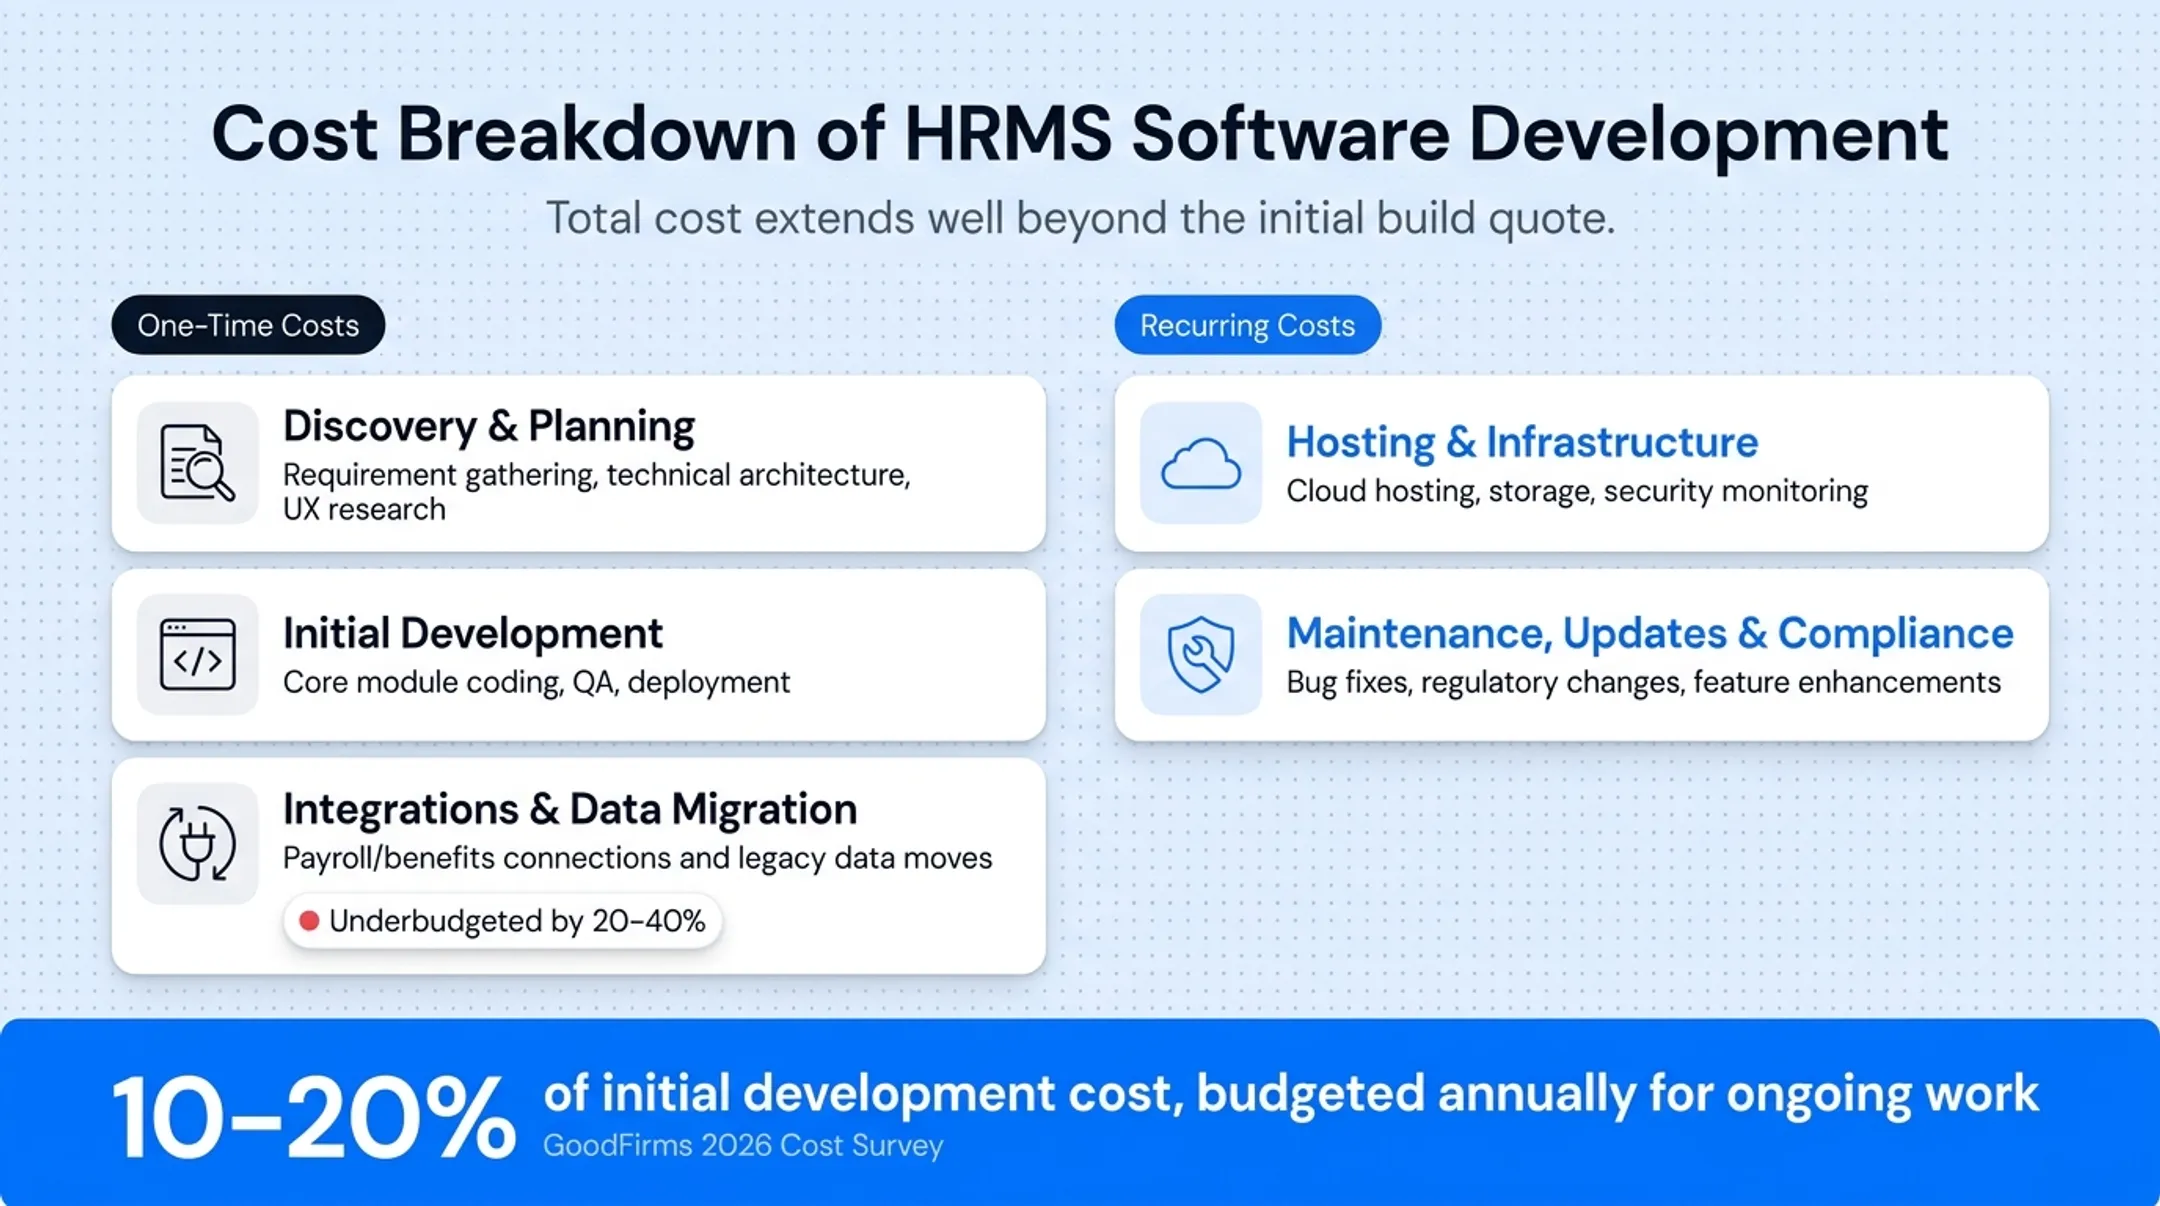Click the shield wrench icon beside Maintenance
This screenshot has width=2160, height=1206.
[1201, 655]
